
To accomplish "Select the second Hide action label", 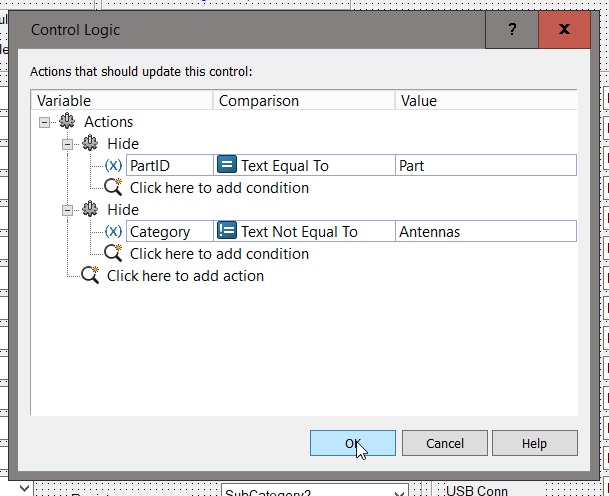I will tap(123, 210).
